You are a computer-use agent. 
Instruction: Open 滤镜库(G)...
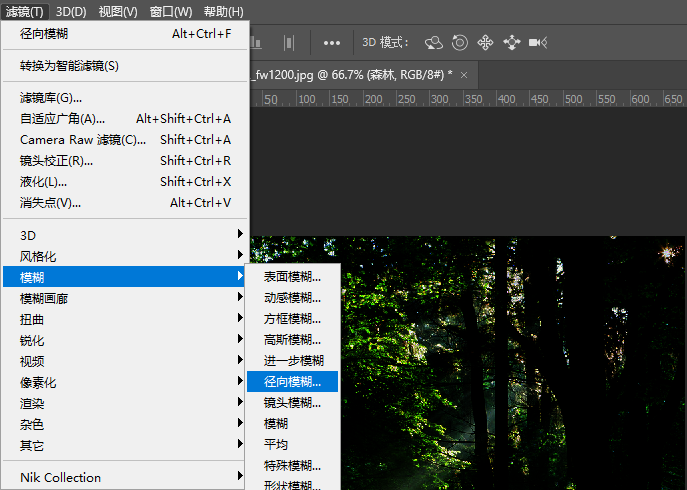click(x=125, y=98)
